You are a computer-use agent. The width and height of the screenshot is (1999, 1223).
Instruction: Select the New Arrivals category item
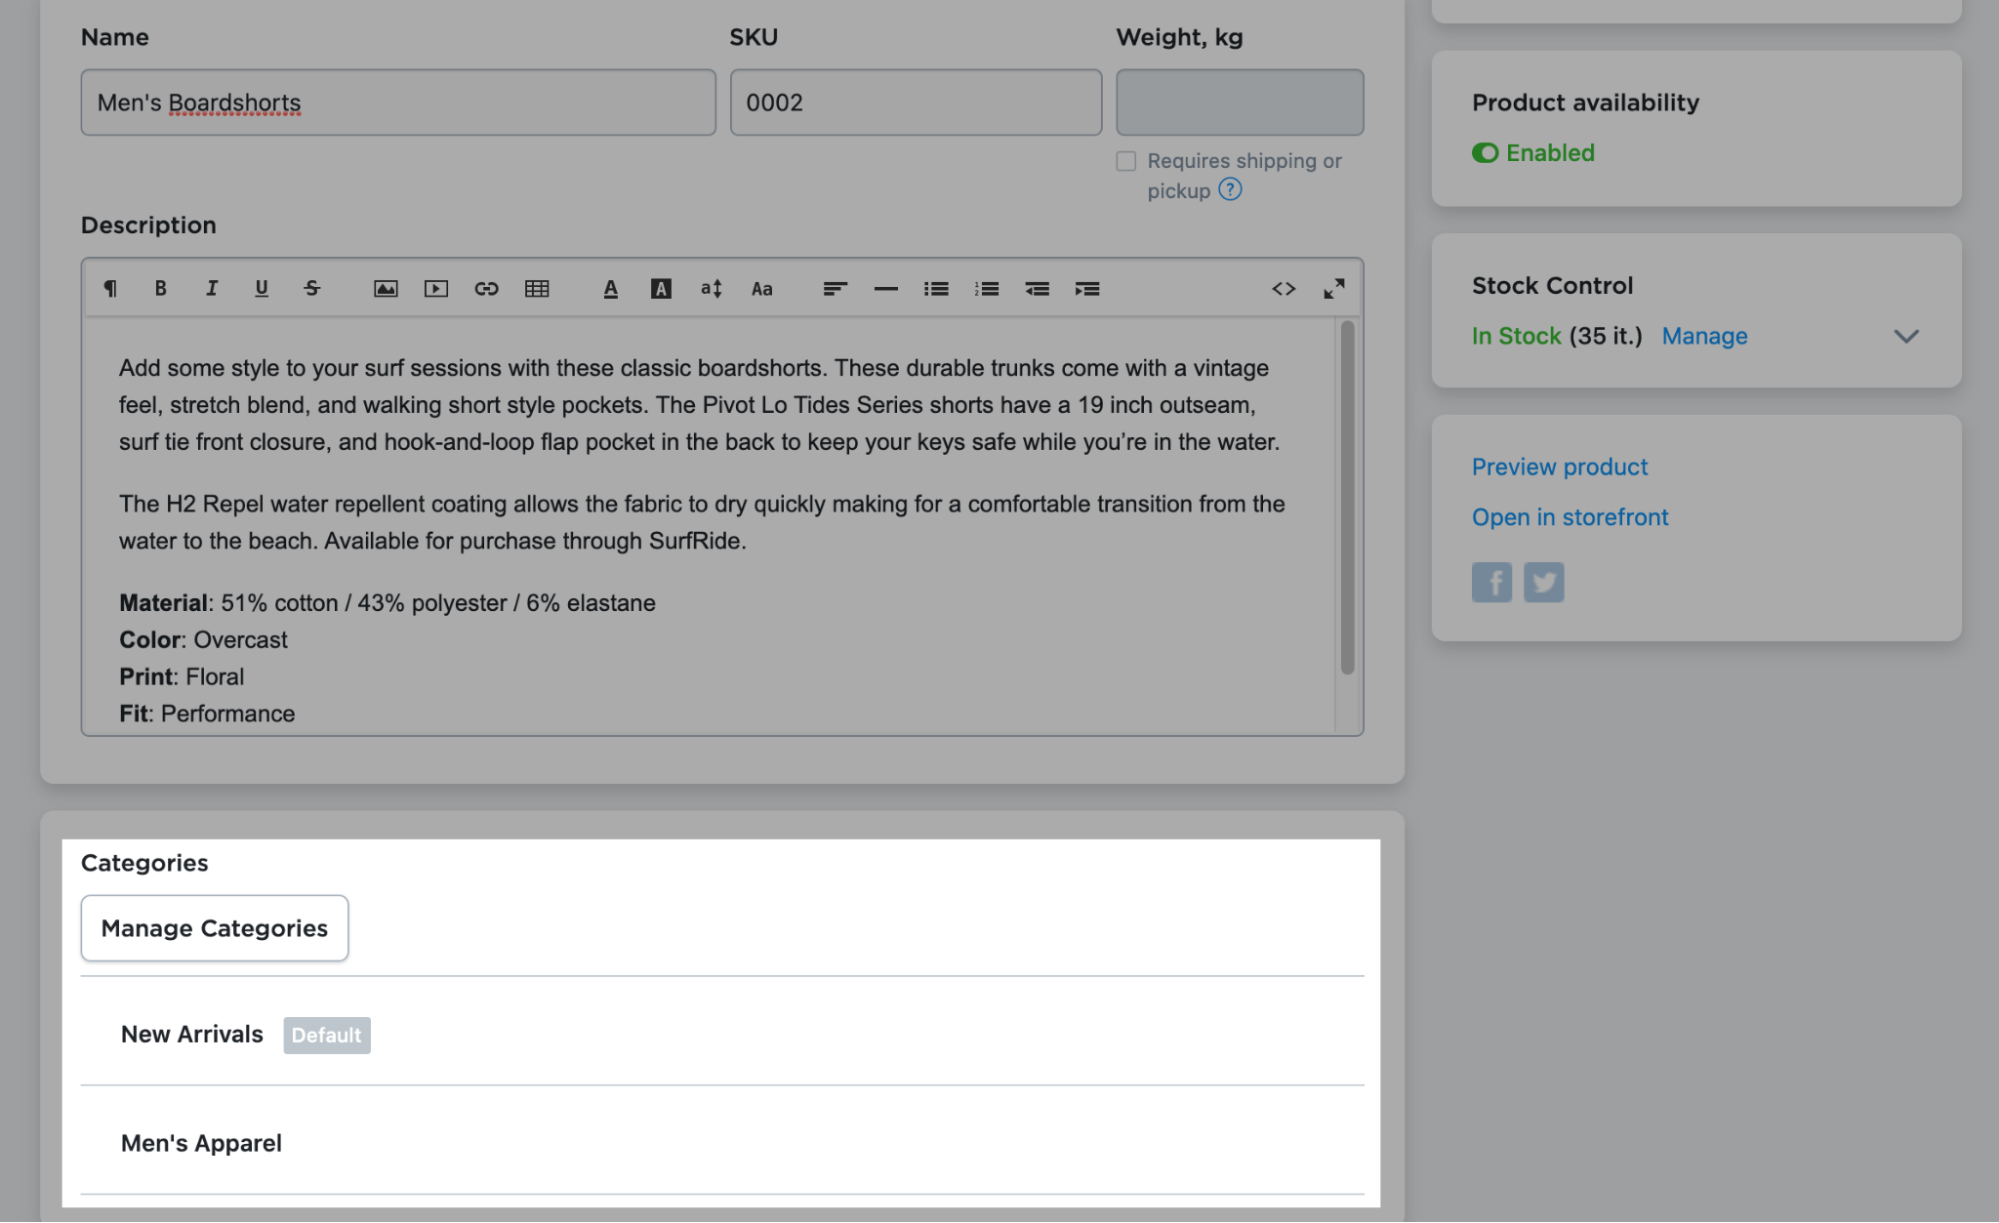[x=191, y=1033]
